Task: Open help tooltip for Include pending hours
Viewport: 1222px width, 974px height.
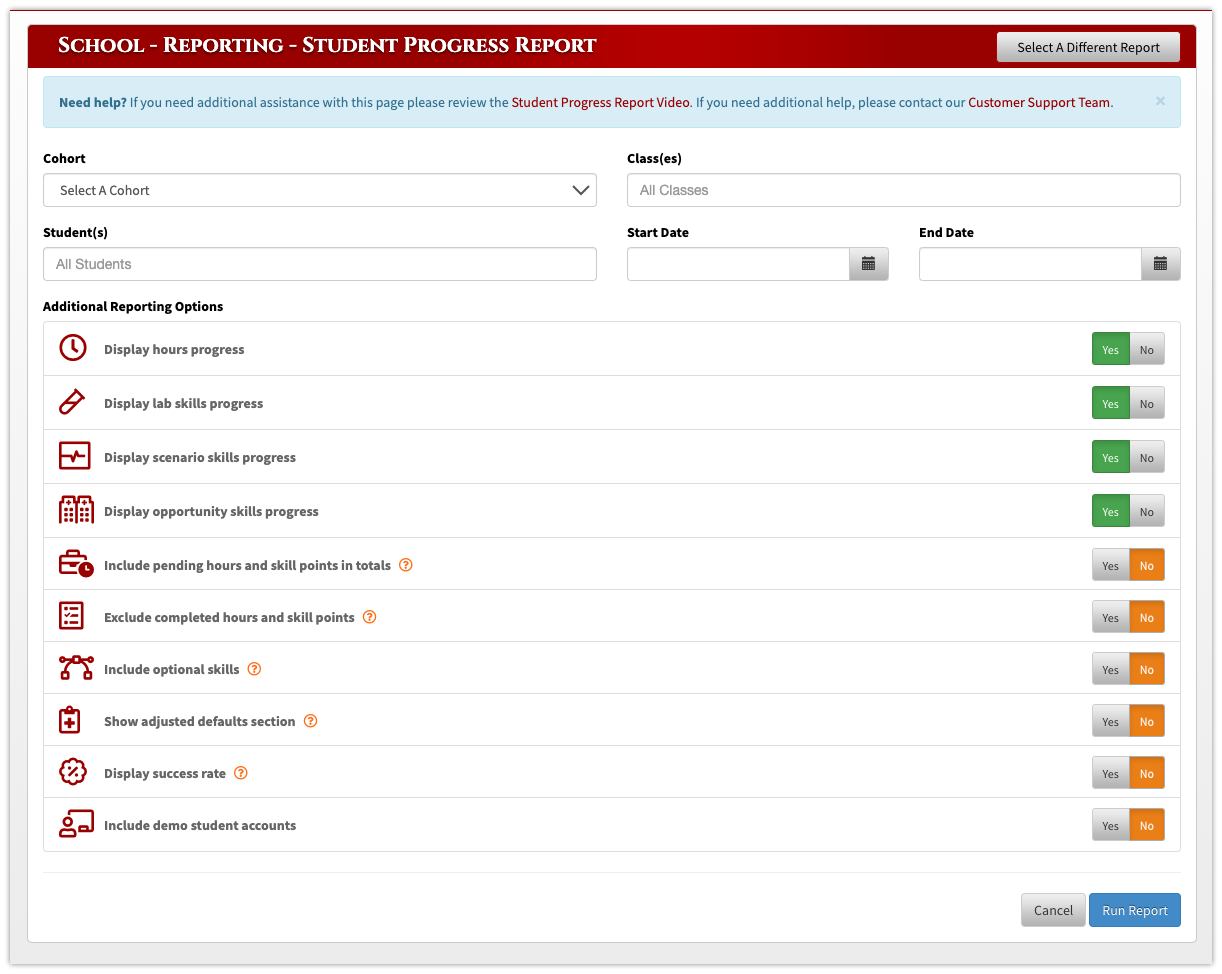Action: (406, 565)
